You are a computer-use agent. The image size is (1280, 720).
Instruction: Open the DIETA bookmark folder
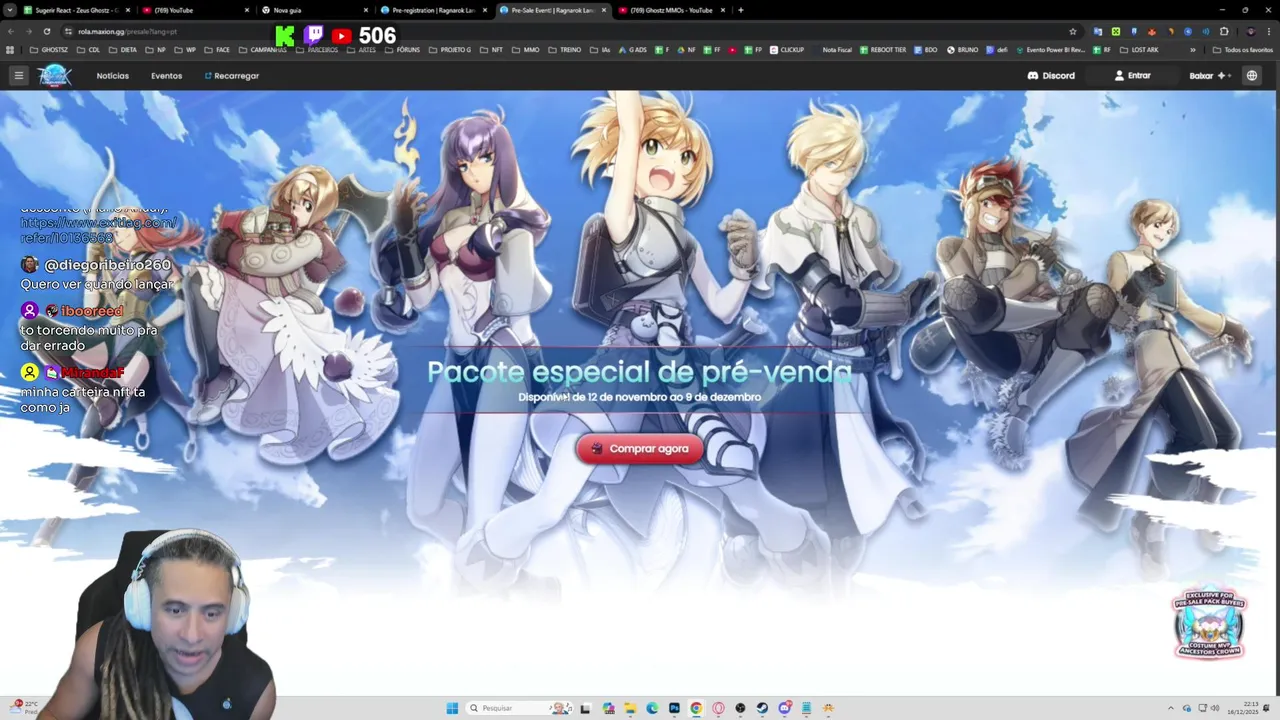coord(122,49)
